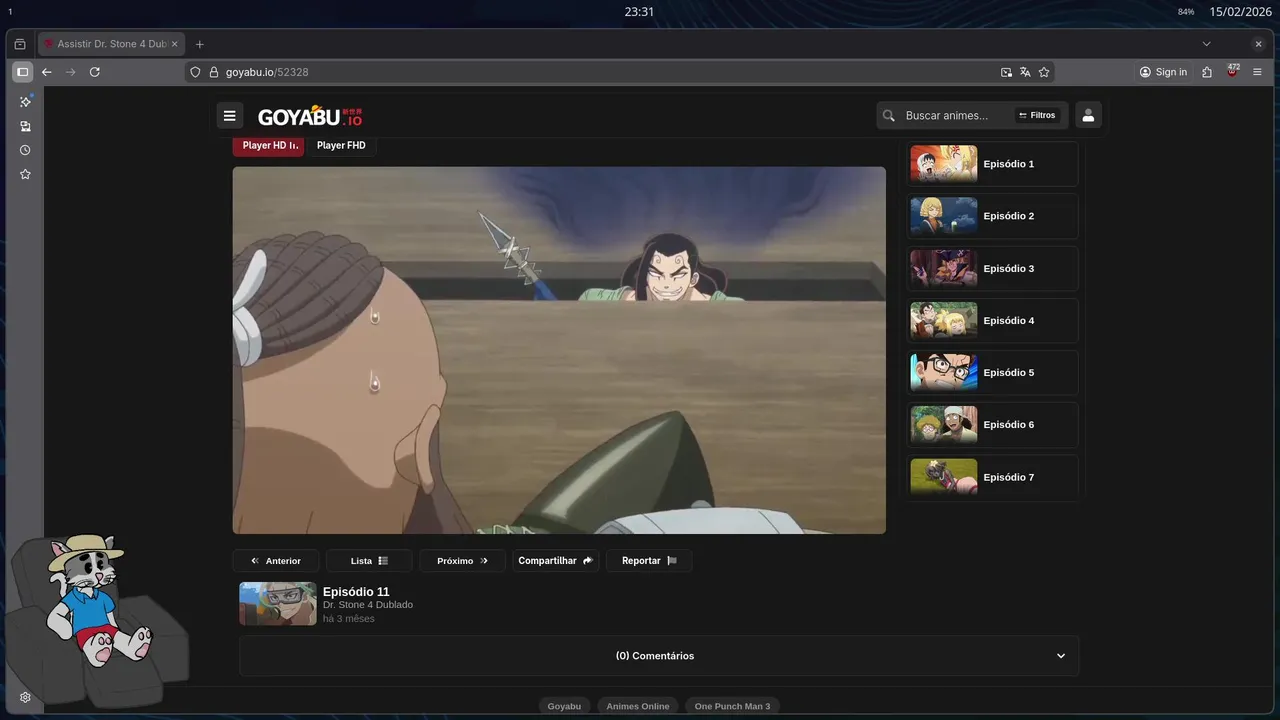Open tracking protection shield icon
The height and width of the screenshot is (720, 1280).
click(196, 72)
